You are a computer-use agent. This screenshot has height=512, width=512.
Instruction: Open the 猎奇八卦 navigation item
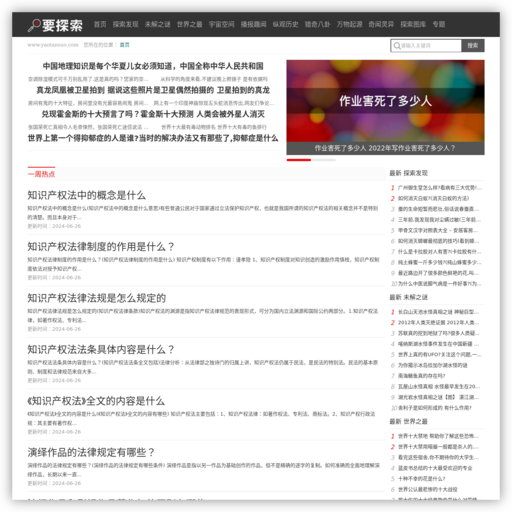point(318,24)
